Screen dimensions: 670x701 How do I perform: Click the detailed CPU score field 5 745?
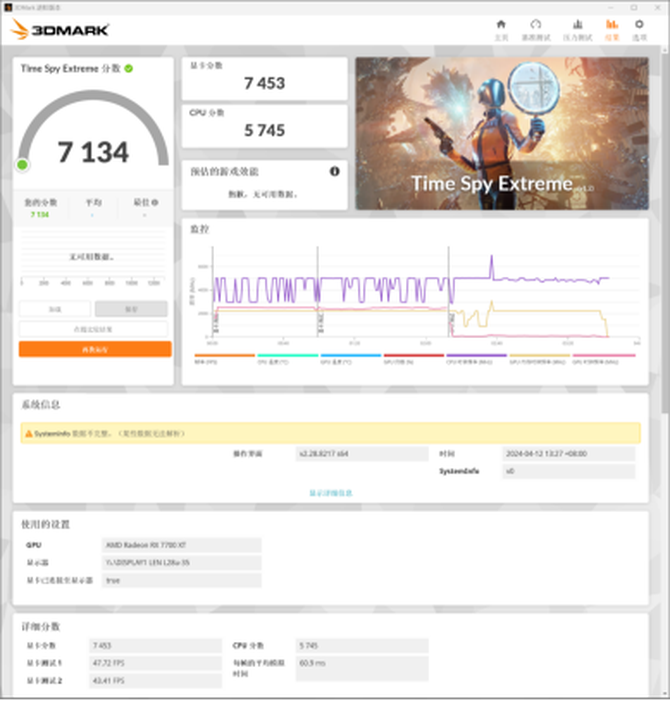[x=362, y=646]
